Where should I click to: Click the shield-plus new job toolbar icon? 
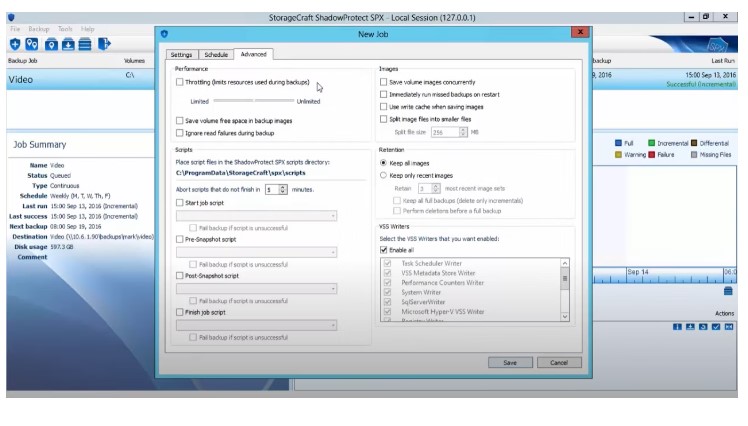[x=15, y=44]
